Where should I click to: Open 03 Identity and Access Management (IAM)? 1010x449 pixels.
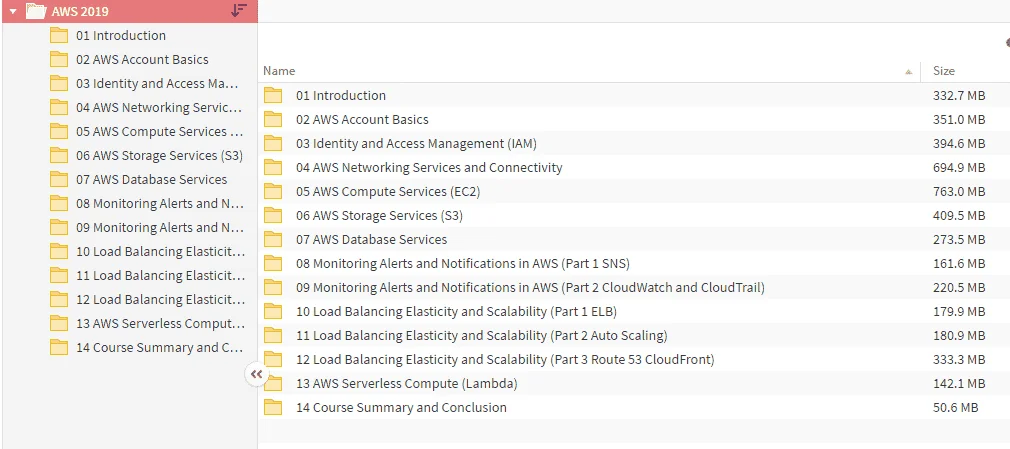416,143
